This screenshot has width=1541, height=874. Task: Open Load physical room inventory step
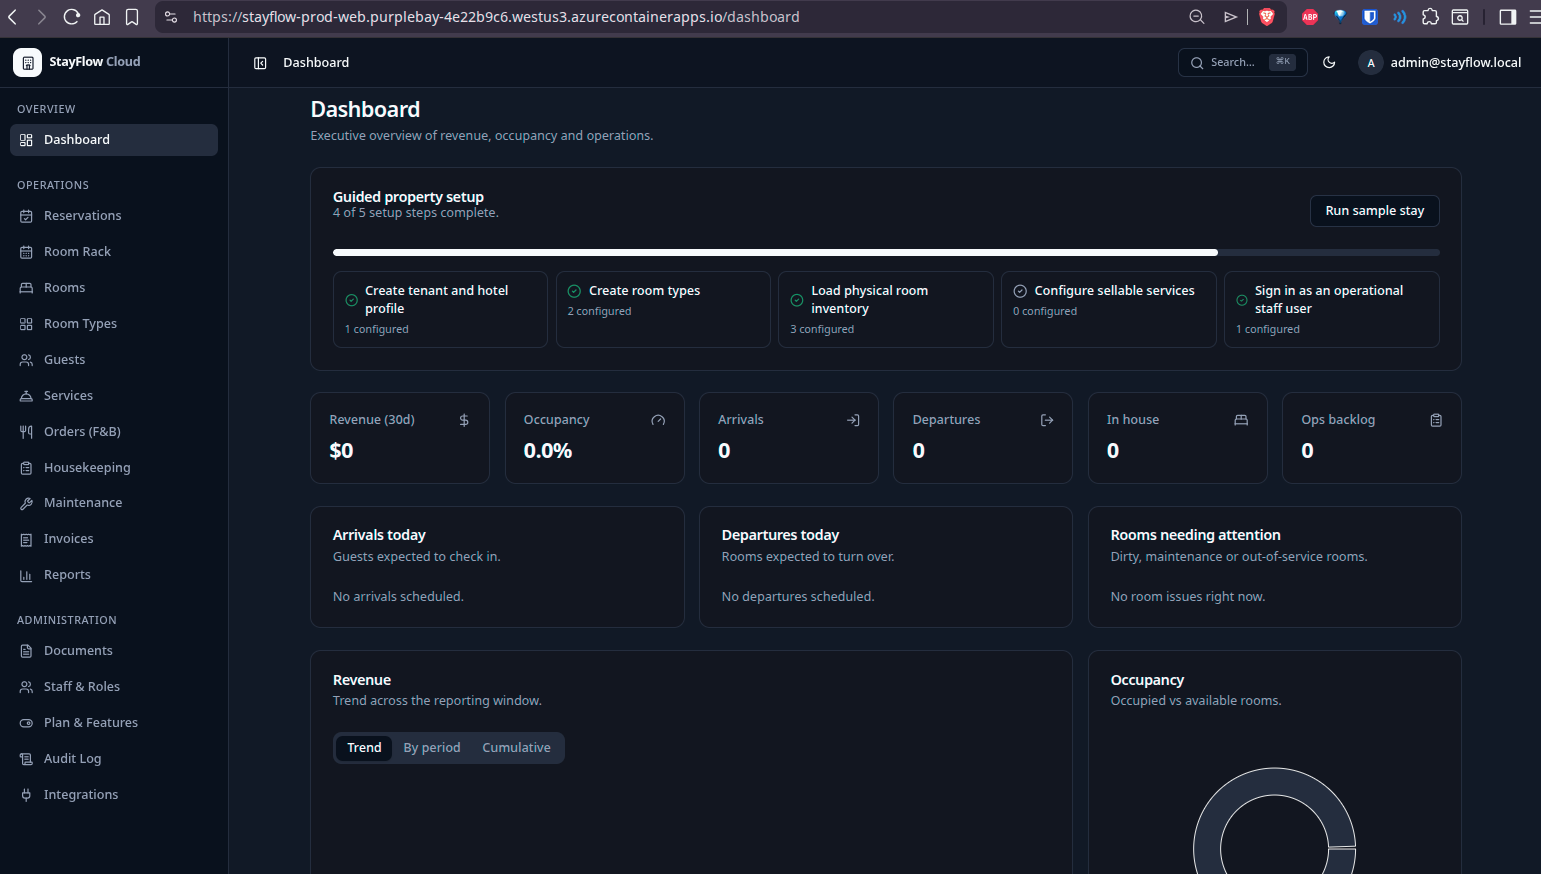click(886, 309)
